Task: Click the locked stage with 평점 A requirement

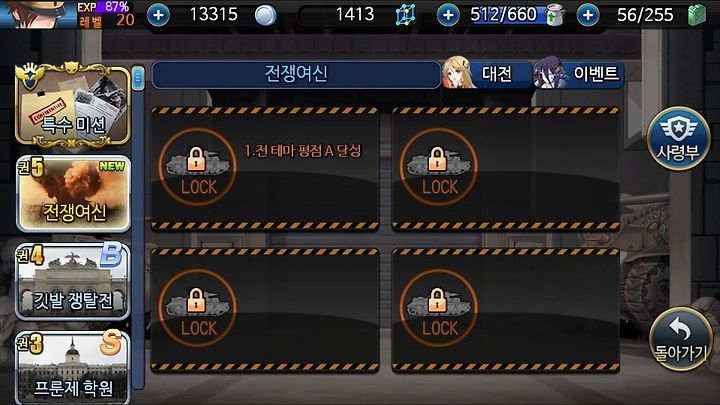Action: click(x=265, y=169)
